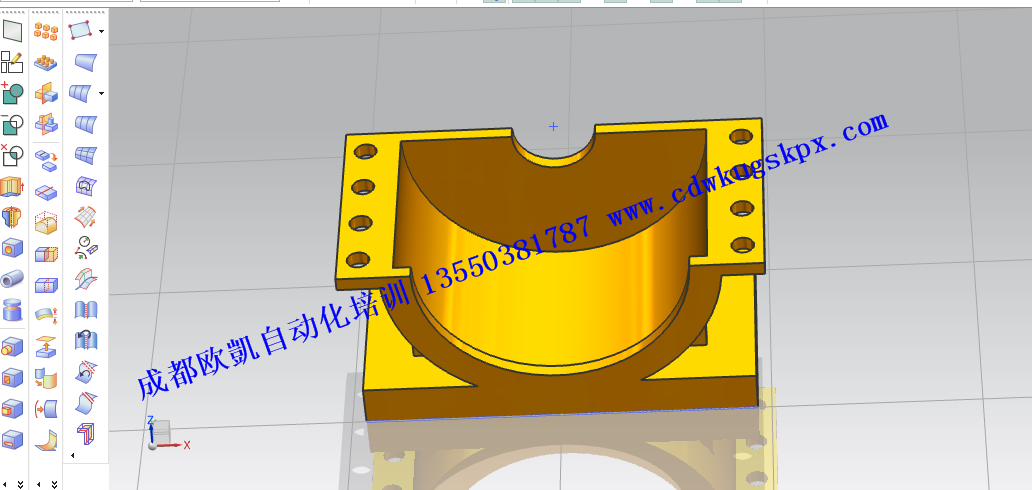Image resolution: width=1032 pixels, height=490 pixels.
Task: Select the crossing surfaces blend icon
Action: tap(86, 278)
